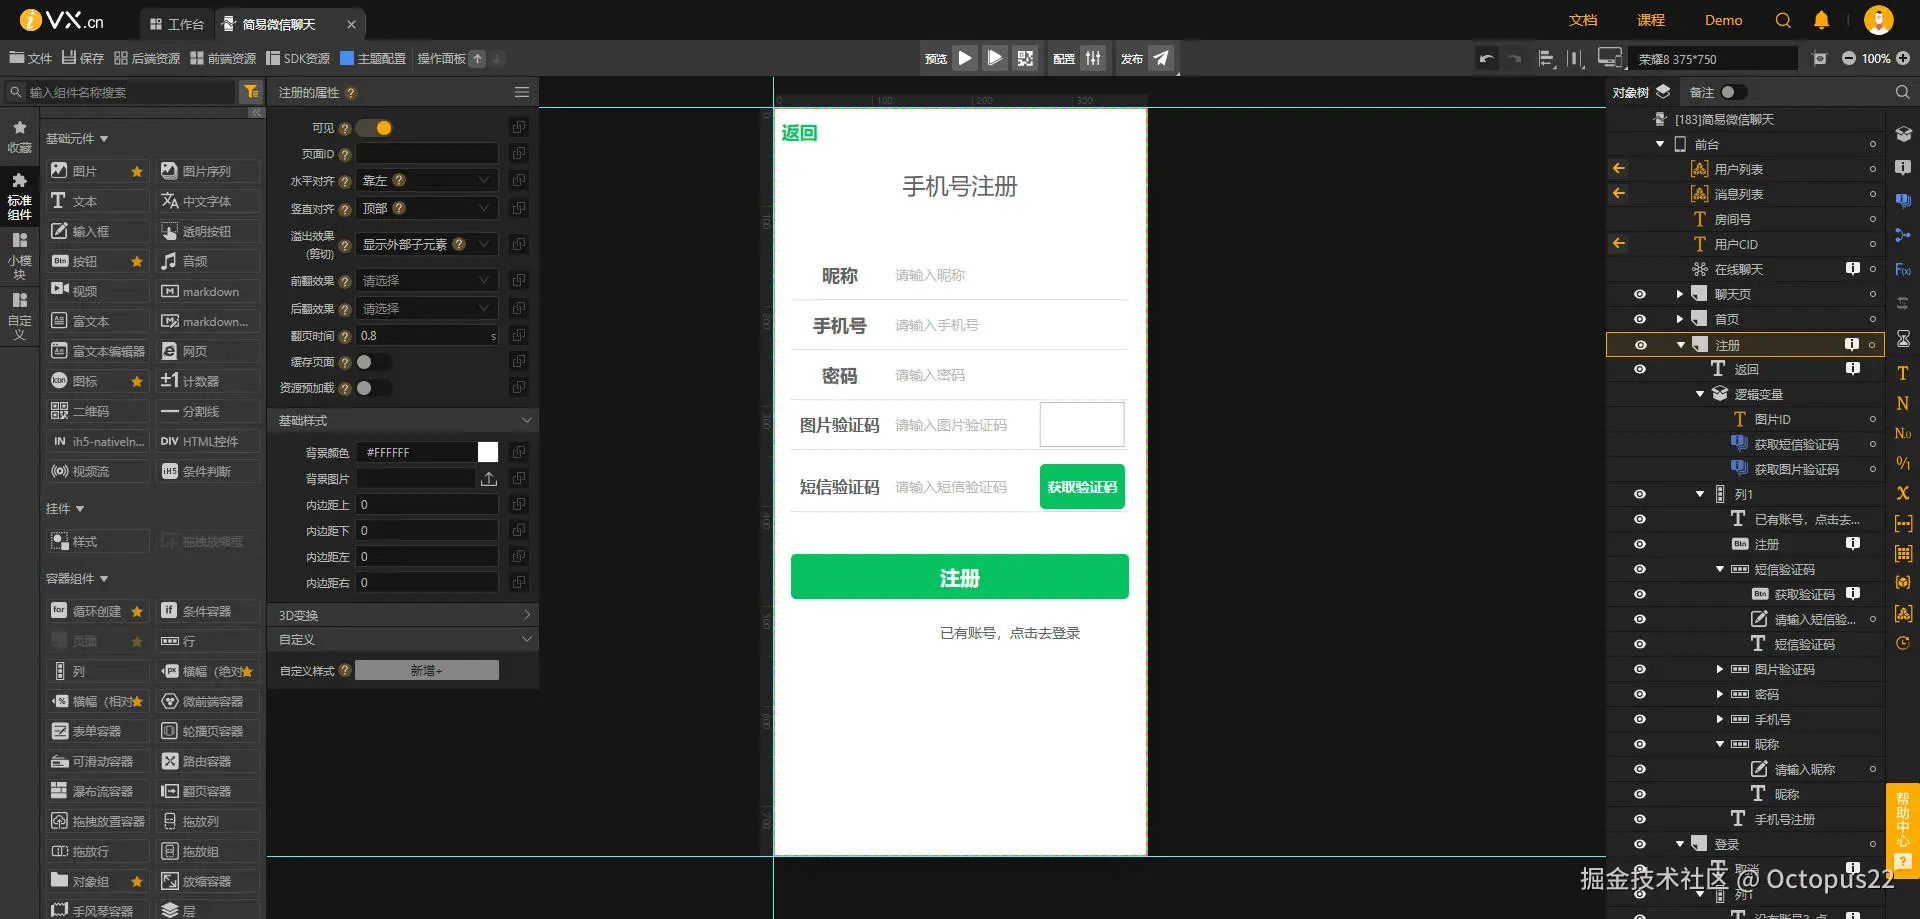Open the SDK资源 menu

point(298,58)
